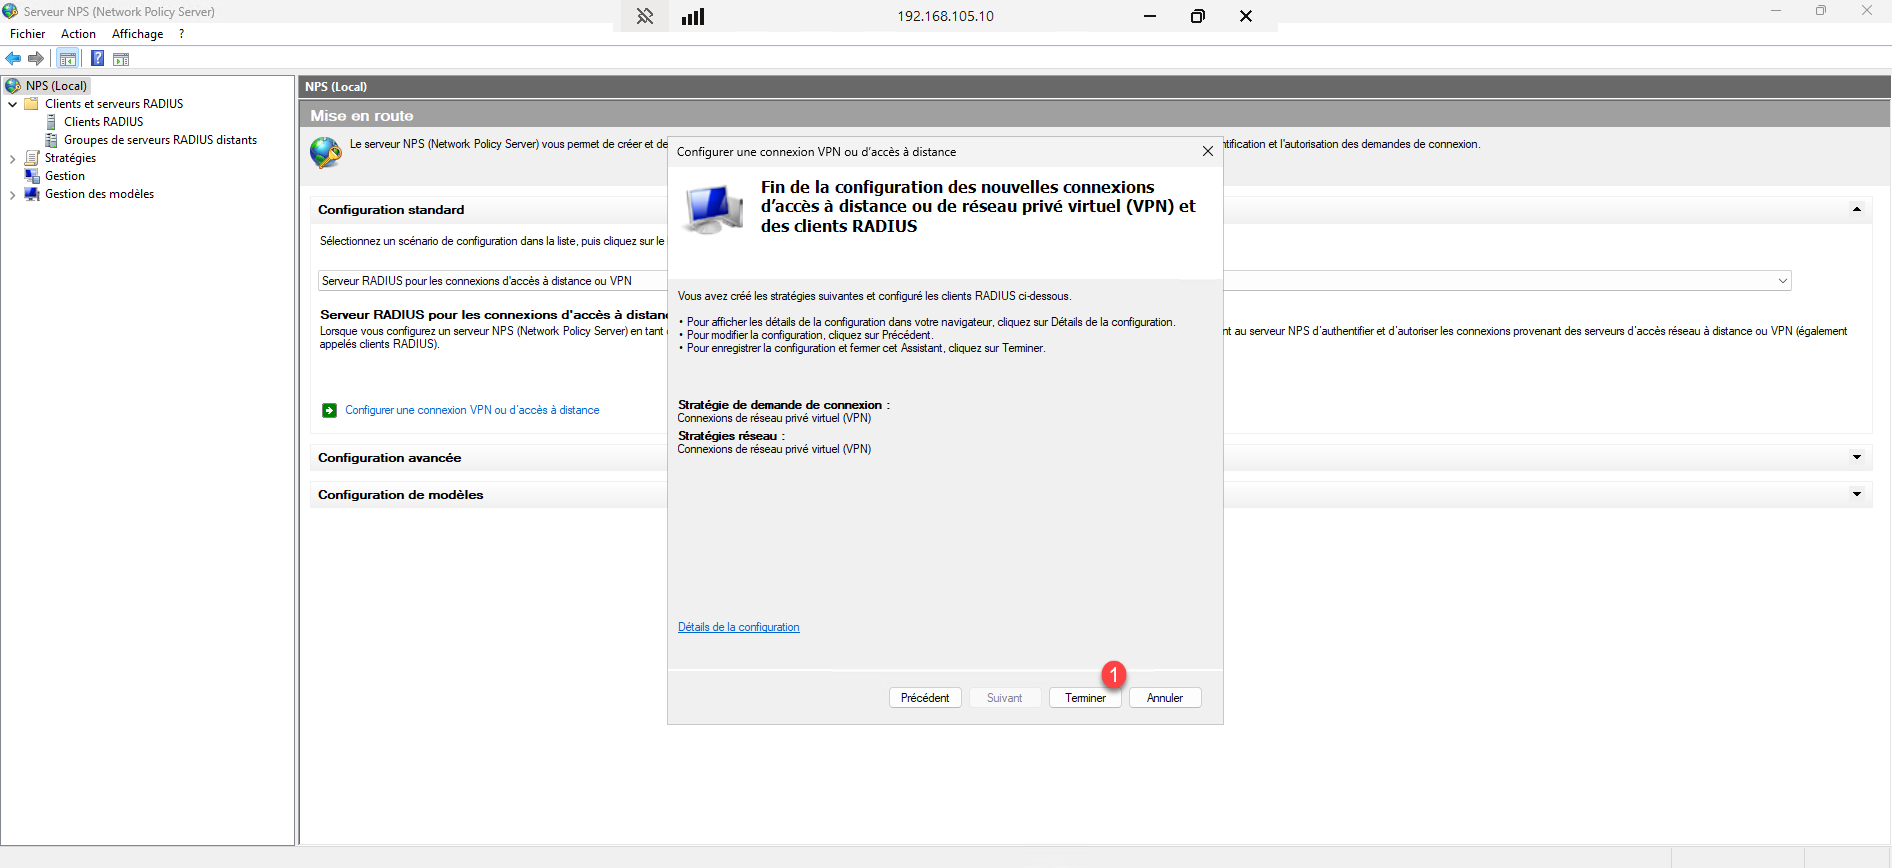Image resolution: width=1892 pixels, height=868 pixels.
Task: Expand the Gestion des modèles tree node
Action: (x=12, y=195)
